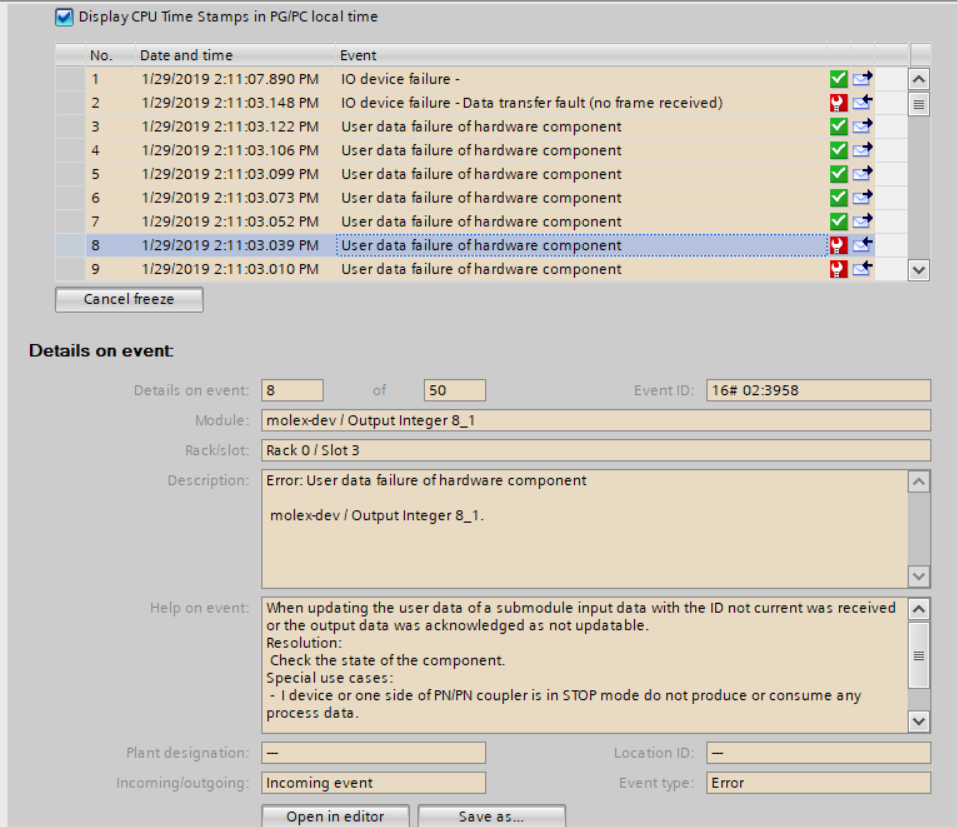Screen dimensions: 957x827
Task: Click red wrench error icon in event row 8
Action: [839, 245]
